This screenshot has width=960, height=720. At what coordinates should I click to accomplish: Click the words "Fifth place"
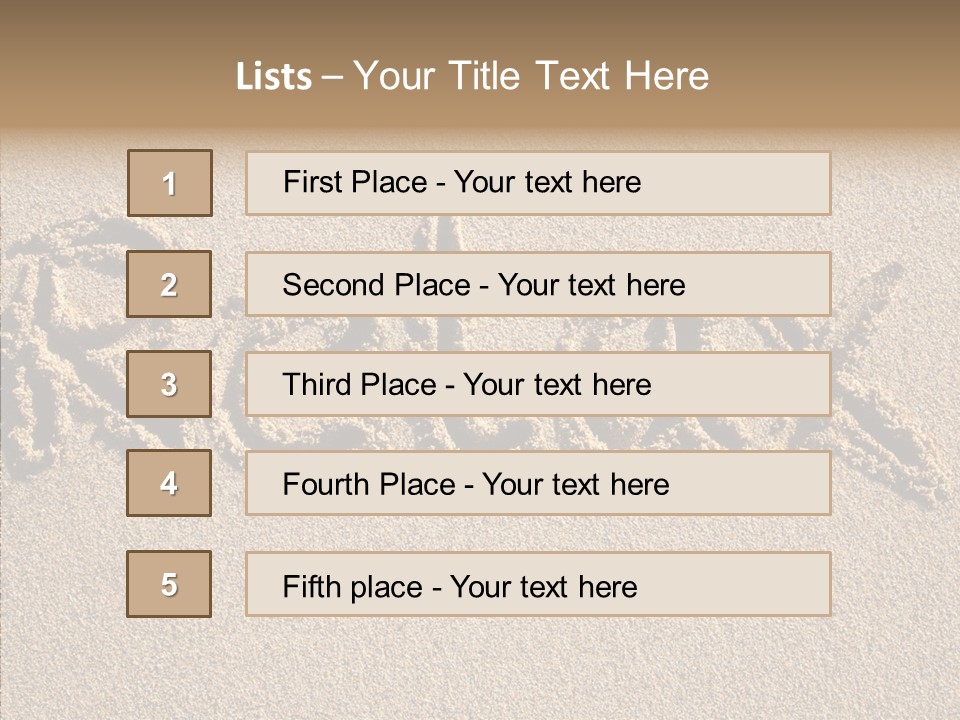pyautogui.click(x=352, y=587)
